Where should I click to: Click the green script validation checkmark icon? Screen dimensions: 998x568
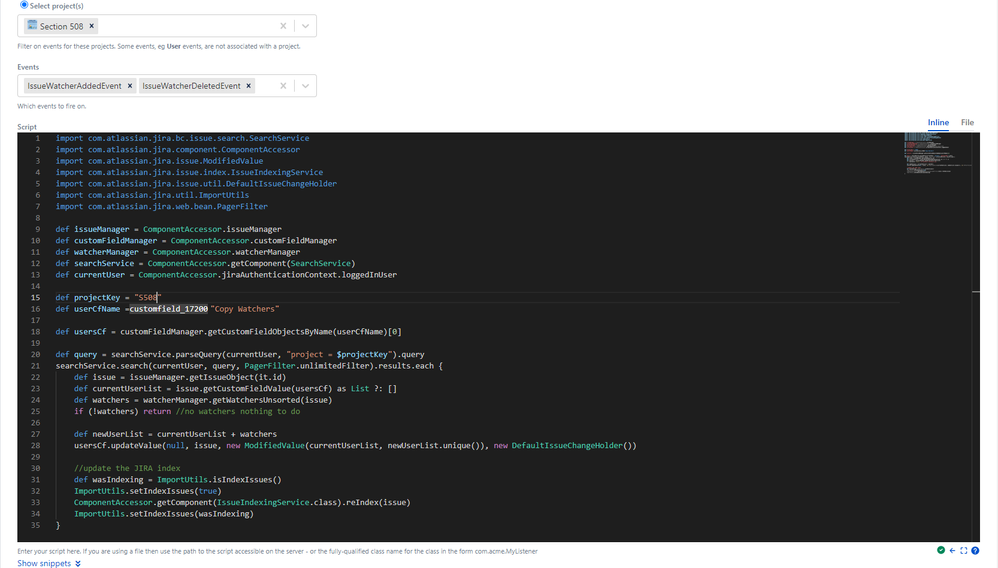pos(941,550)
